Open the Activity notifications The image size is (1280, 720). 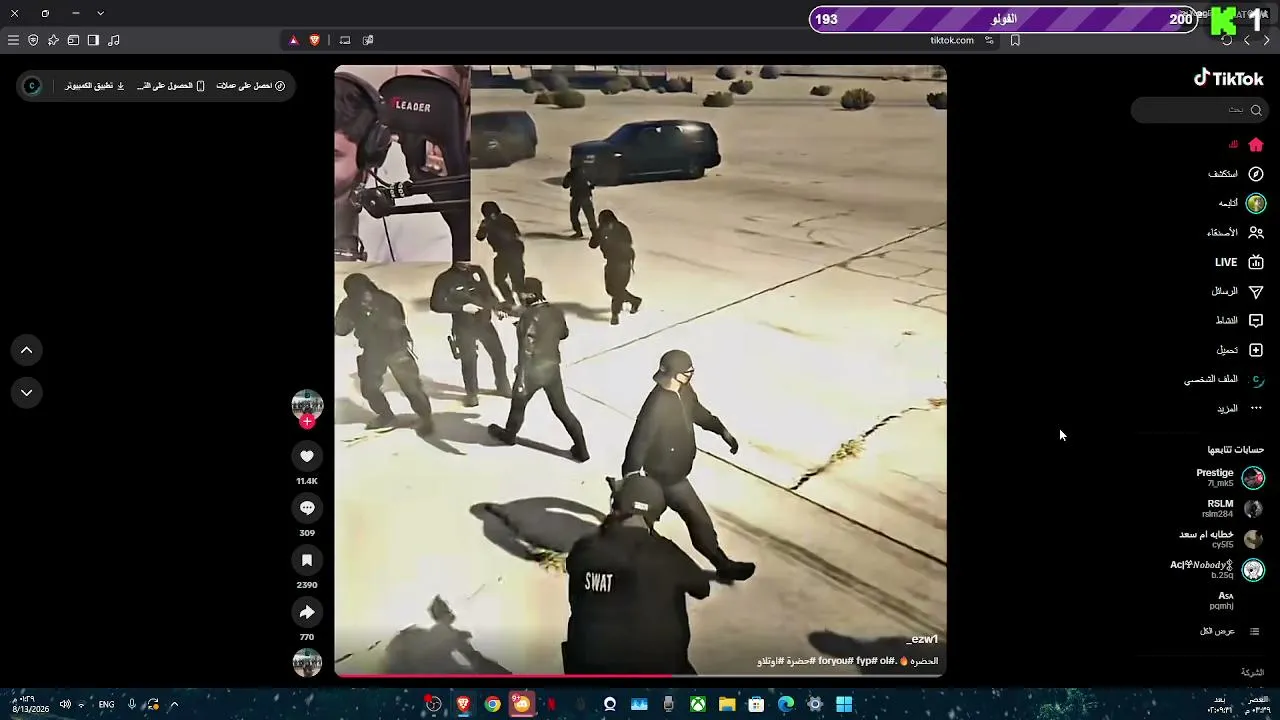coord(1239,321)
